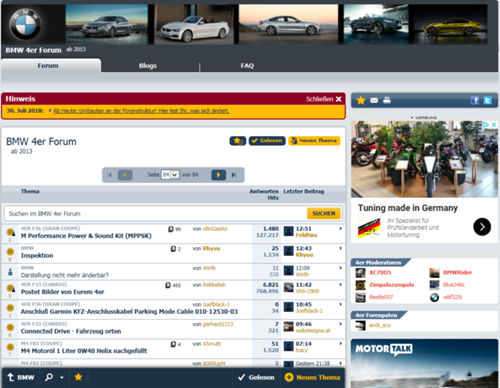Click the gold star favorites icon in sidebar
Viewport: 500px width, 388px height.
coord(361,100)
